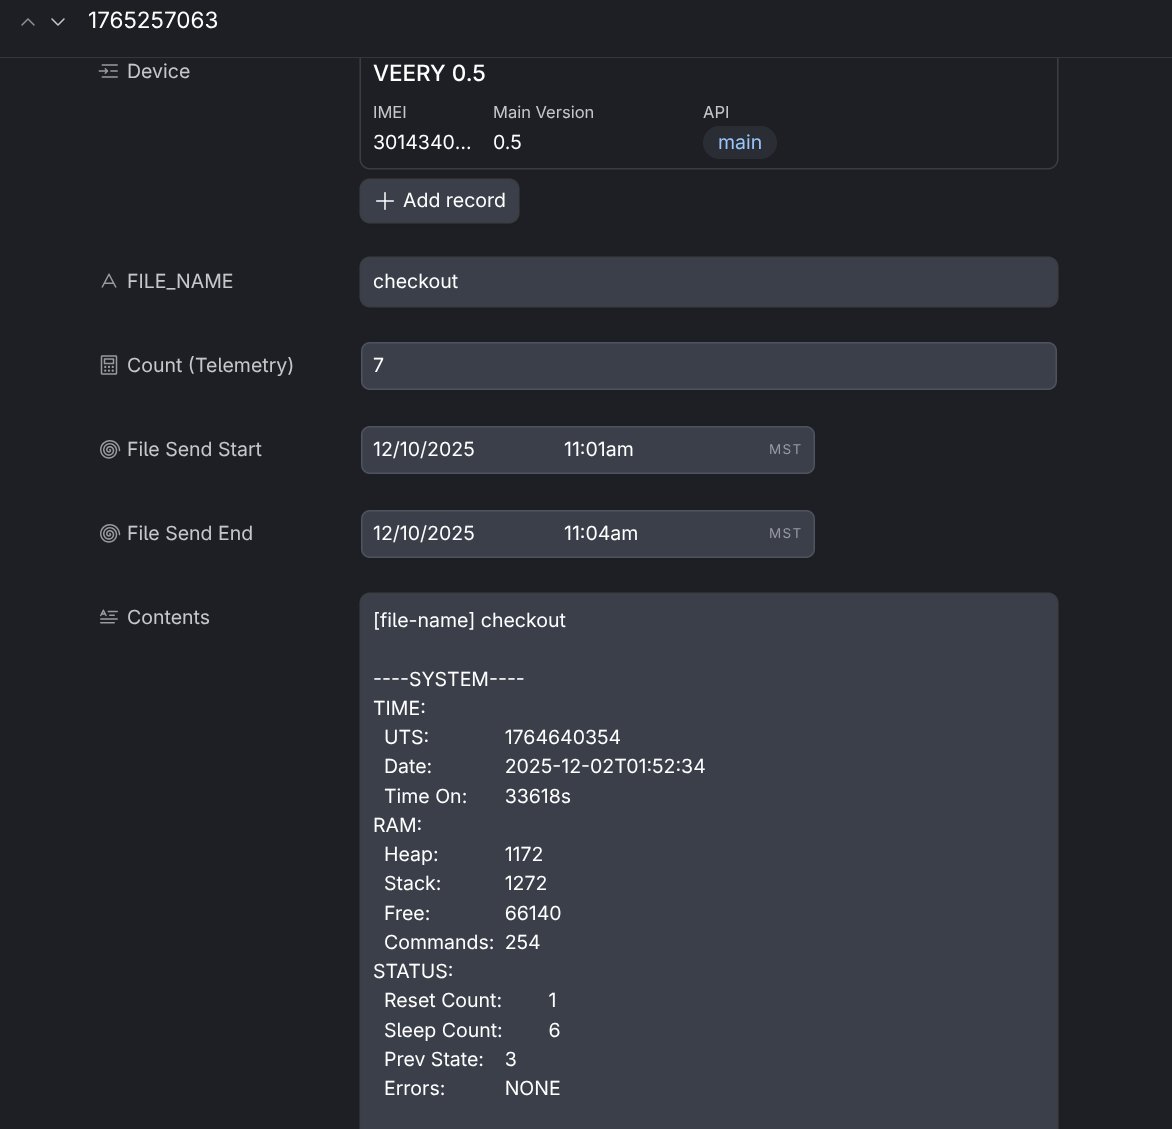Open the VEERY 0.5 linked device card
Screen dimensions: 1172x1129
[709, 113]
